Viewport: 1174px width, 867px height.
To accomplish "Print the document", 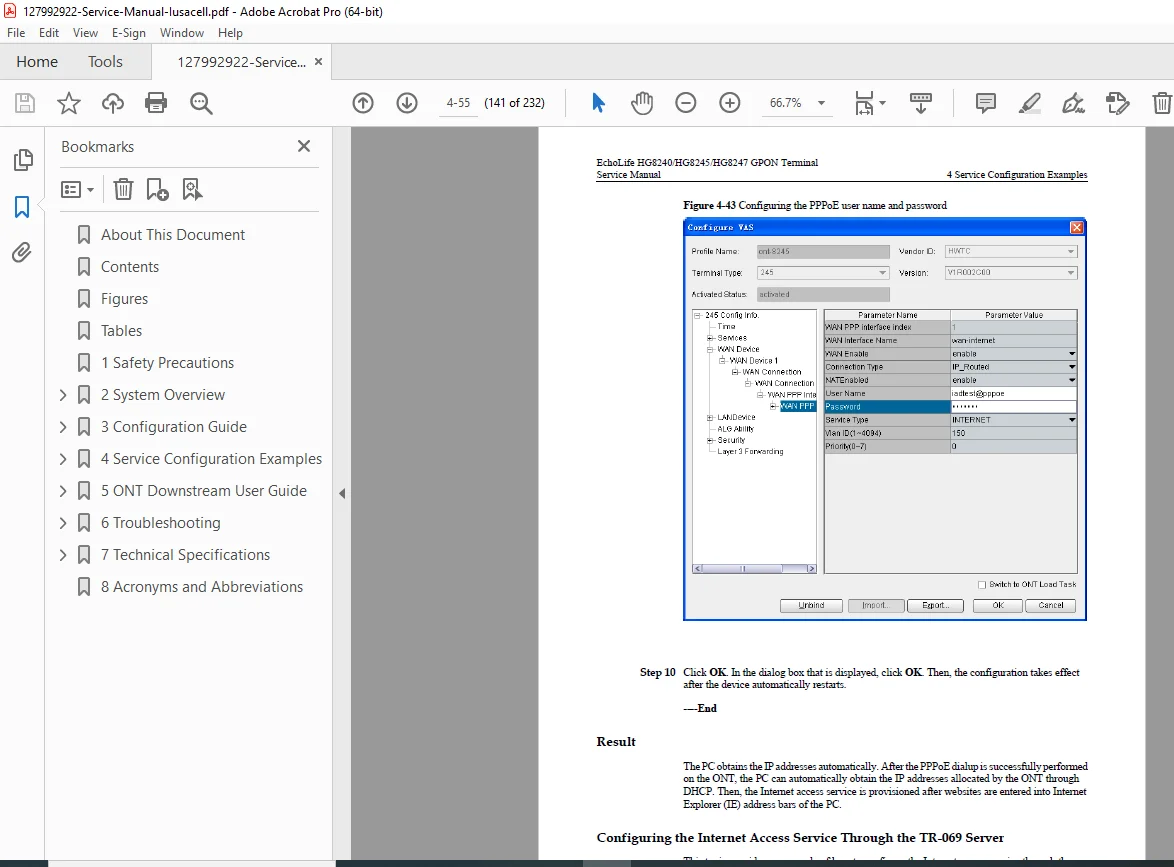I will tap(156, 103).
